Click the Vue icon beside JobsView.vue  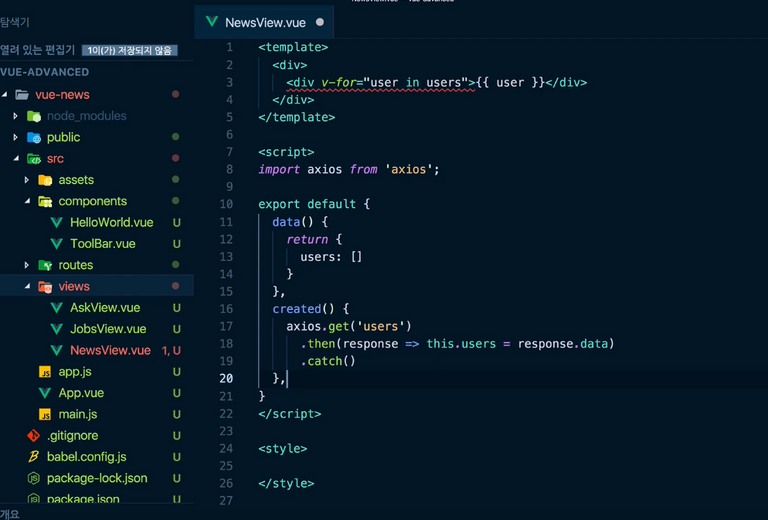tap(57, 329)
